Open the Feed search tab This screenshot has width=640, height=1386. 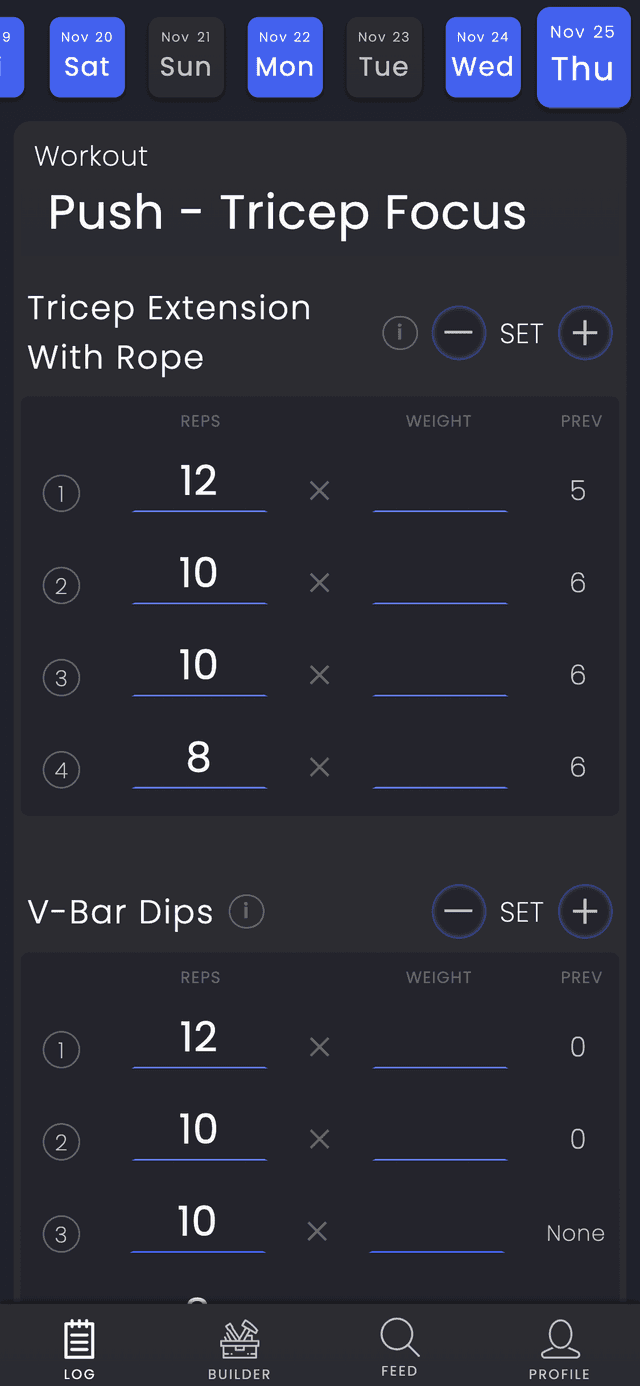click(x=399, y=1347)
